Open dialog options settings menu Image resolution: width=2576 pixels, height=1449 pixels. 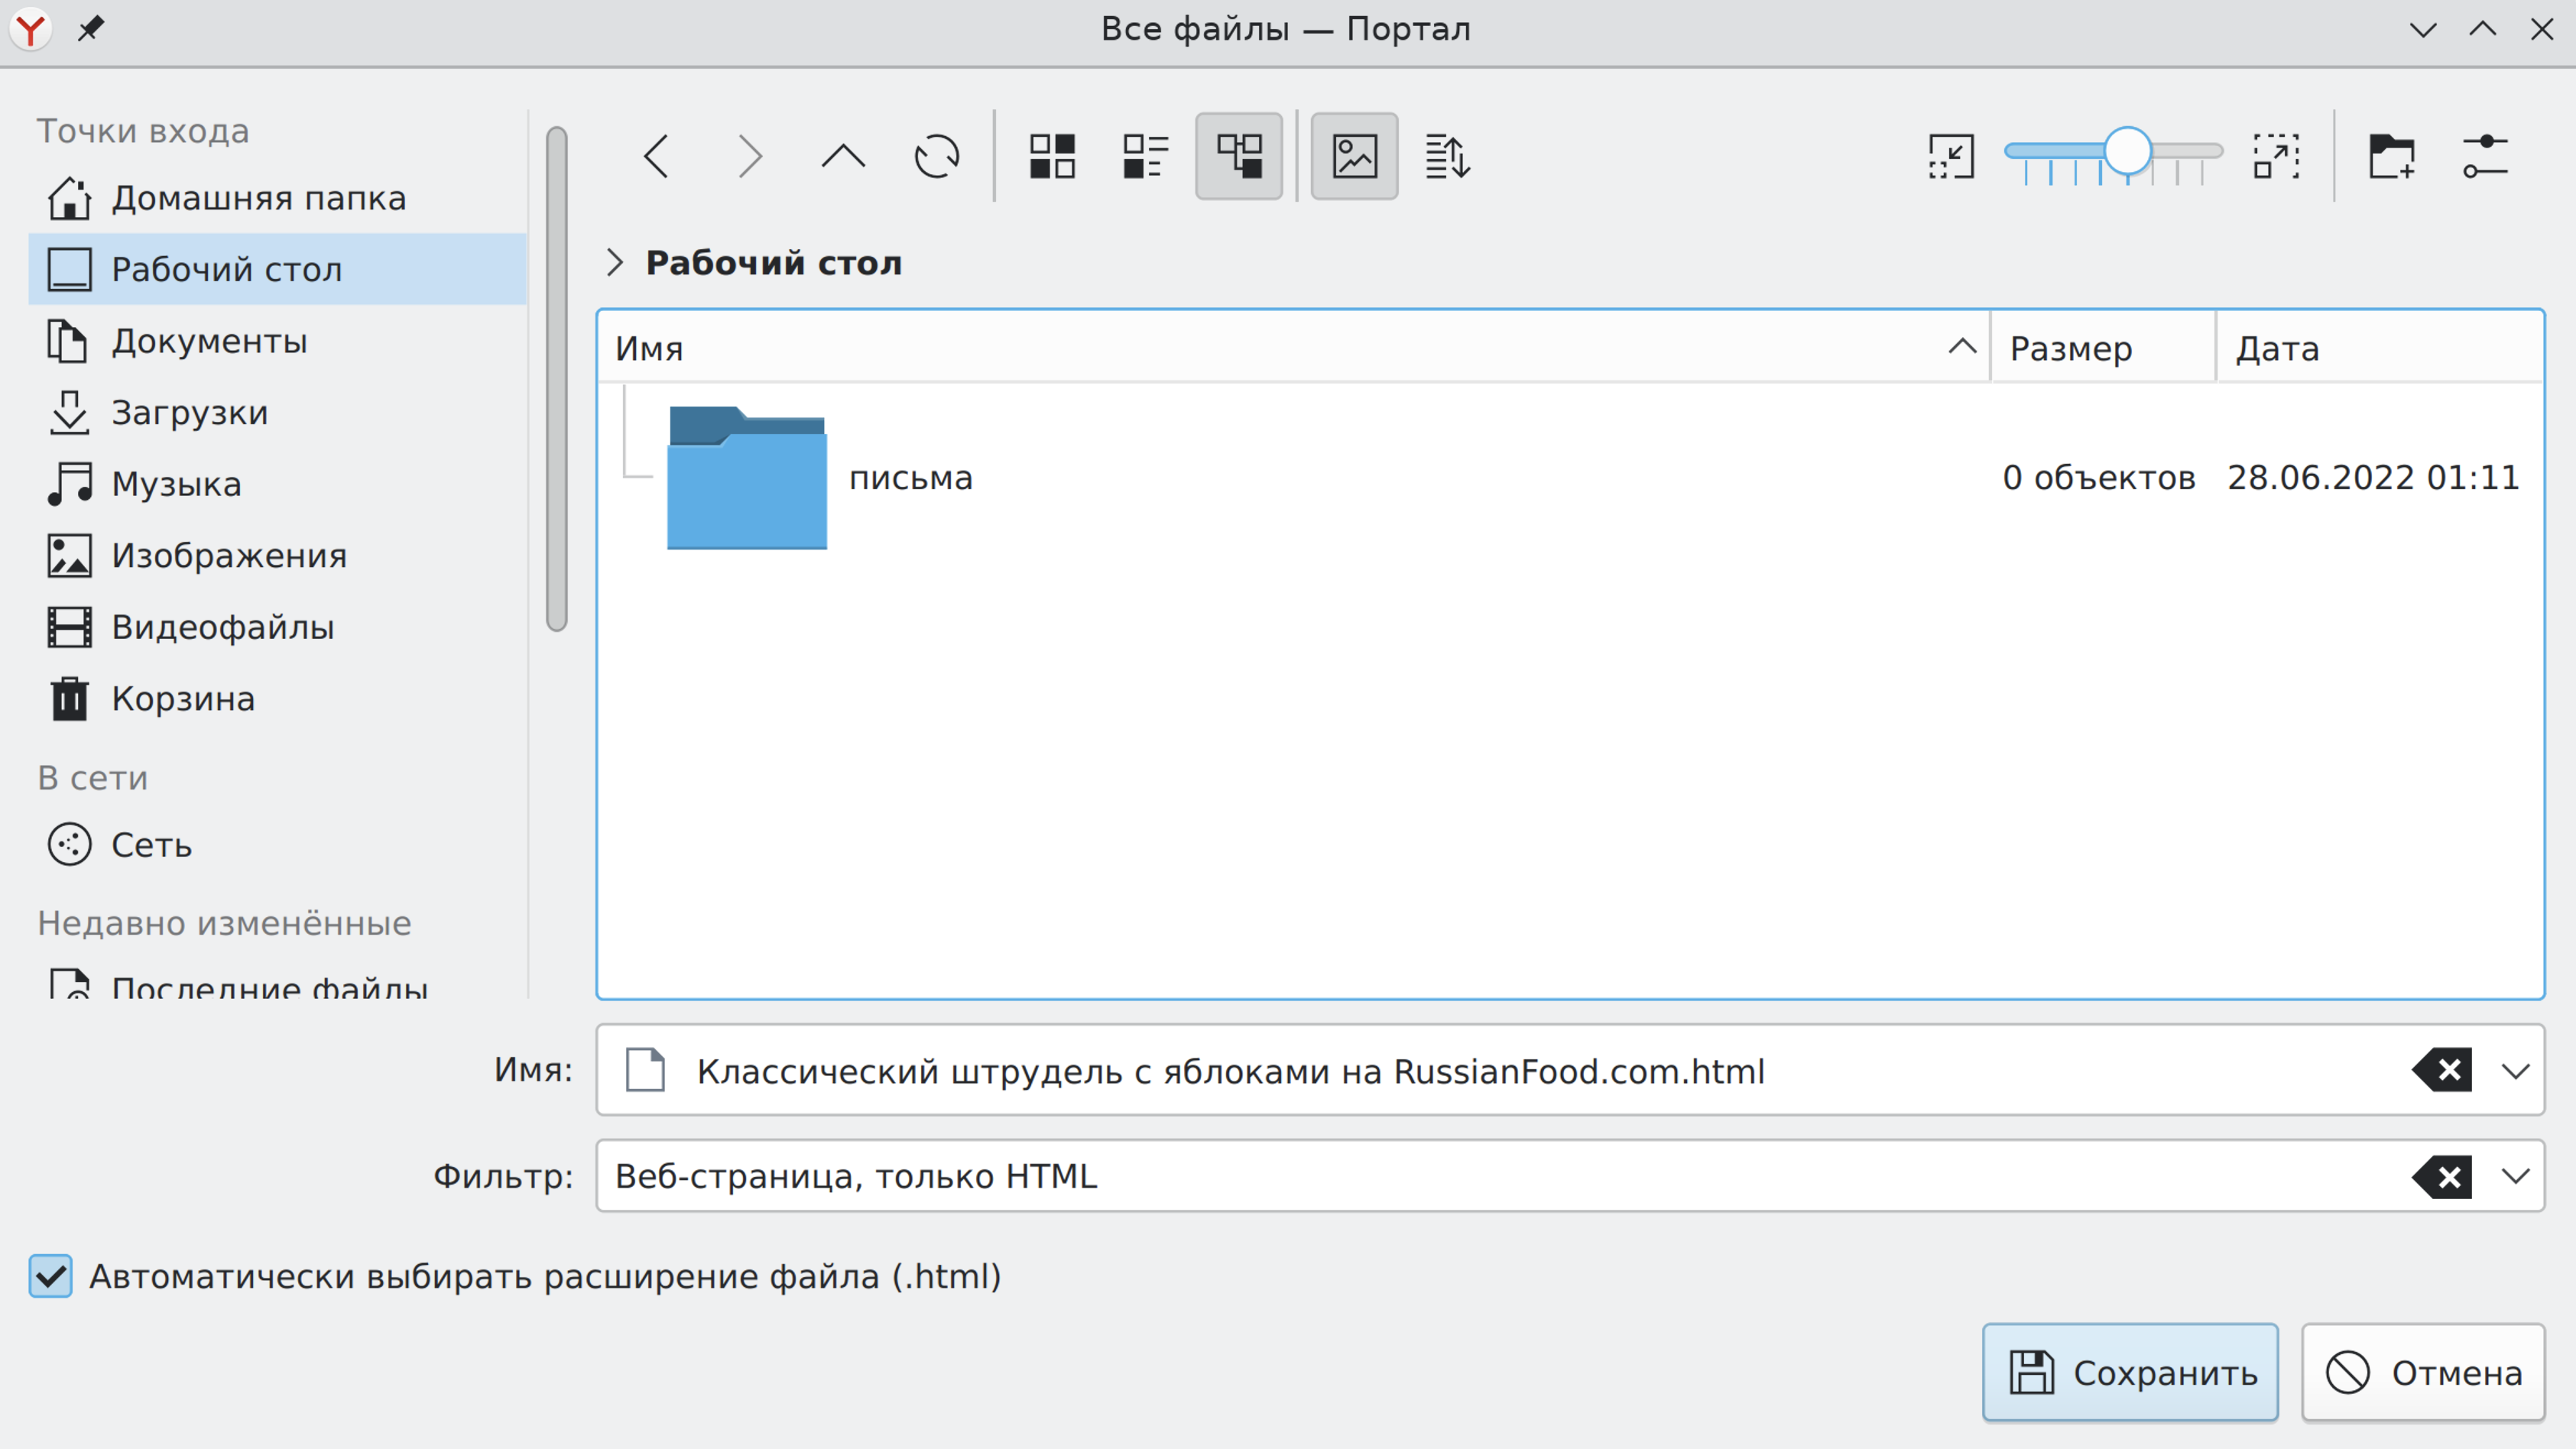2485,157
